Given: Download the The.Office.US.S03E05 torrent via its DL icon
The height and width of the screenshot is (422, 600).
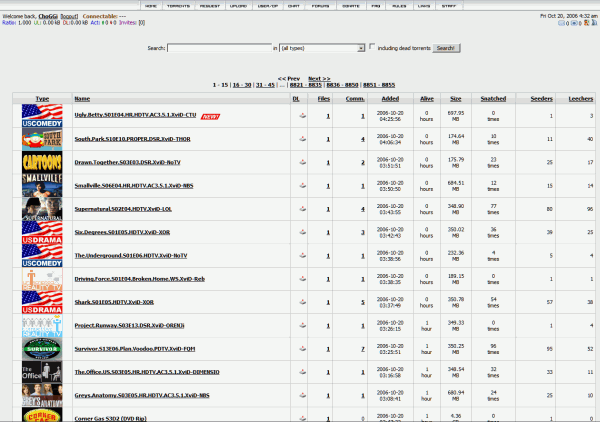Looking at the screenshot, I should [302, 372].
